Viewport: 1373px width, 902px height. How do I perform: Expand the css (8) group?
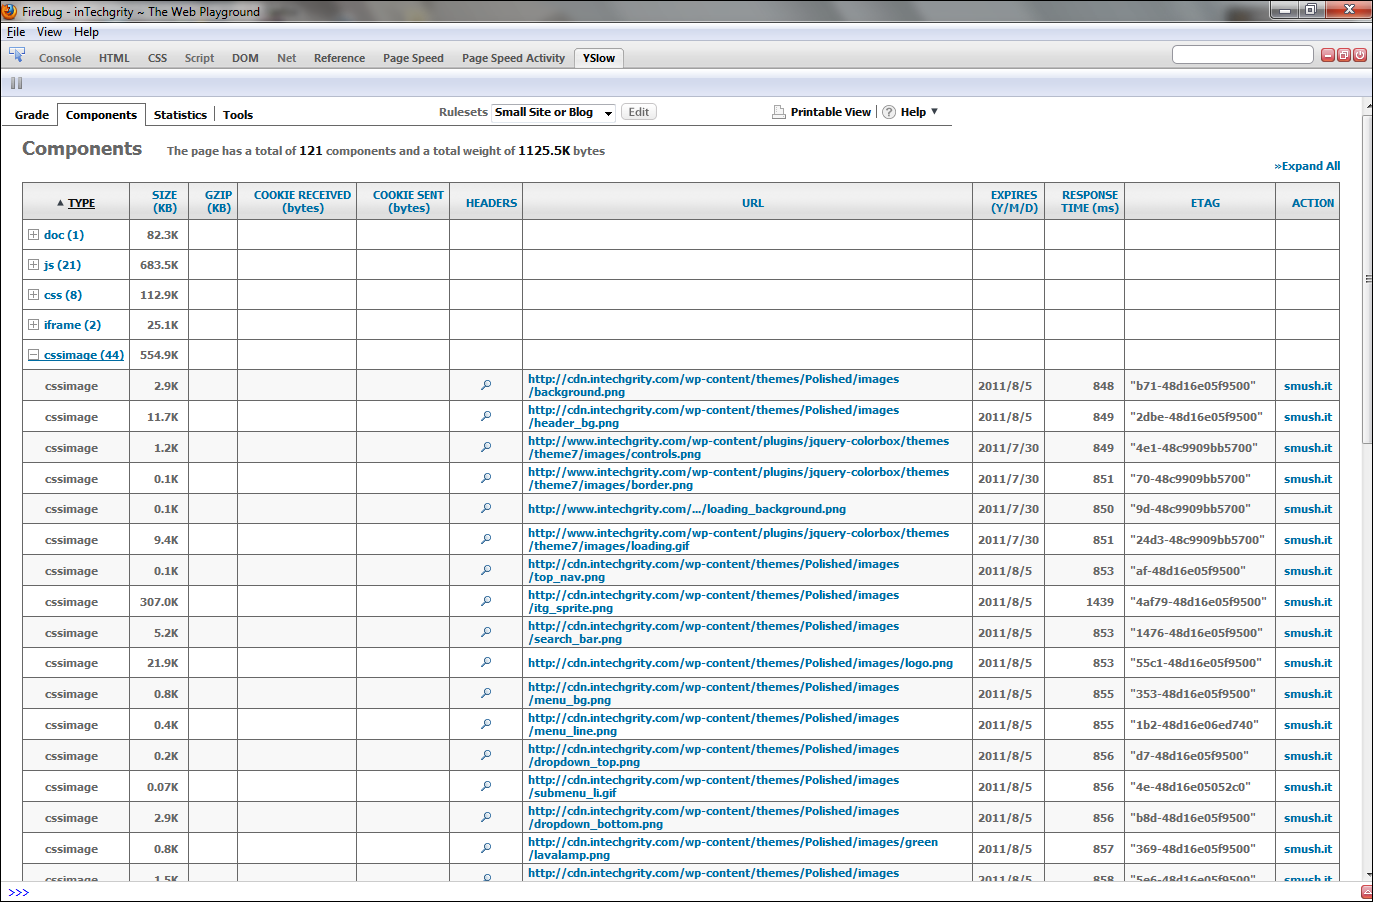33,295
